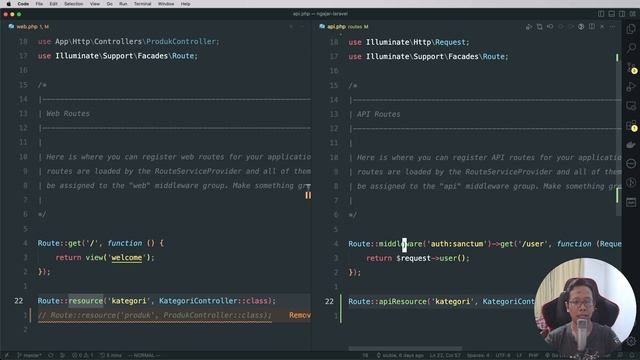Open the Window menu
Viewport: 640px width, 360px height.
tap(166, 4)
